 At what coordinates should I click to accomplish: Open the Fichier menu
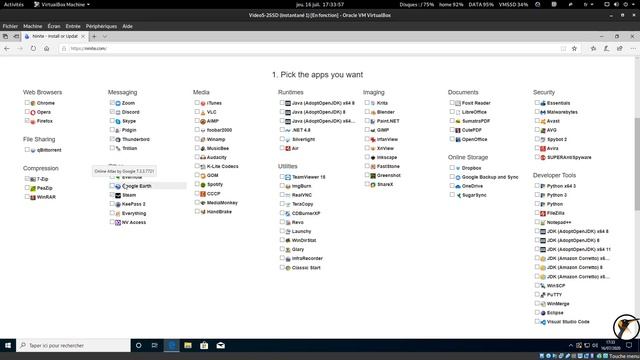[10, 26]
